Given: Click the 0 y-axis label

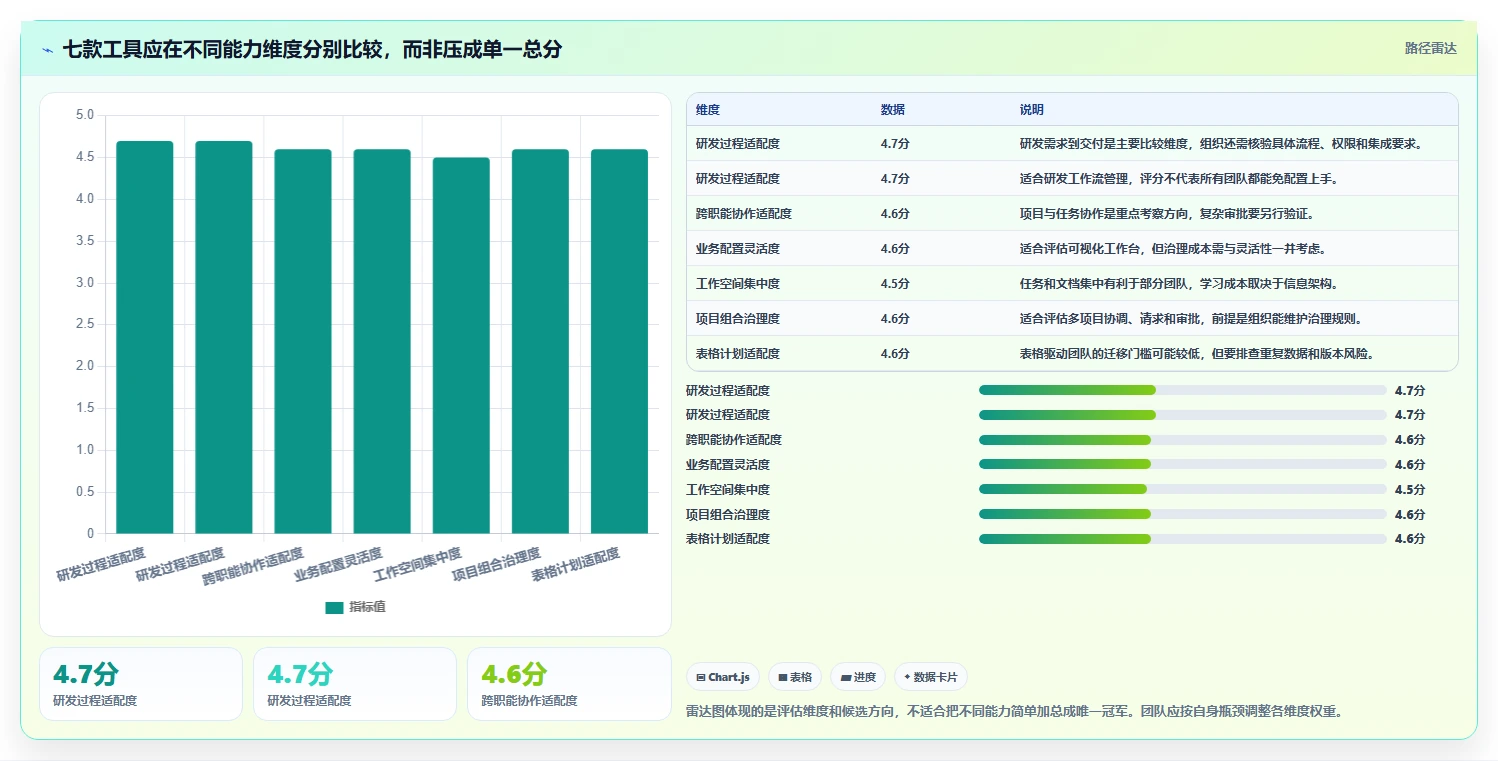Looking at the screenshot, I should [90, 533].
